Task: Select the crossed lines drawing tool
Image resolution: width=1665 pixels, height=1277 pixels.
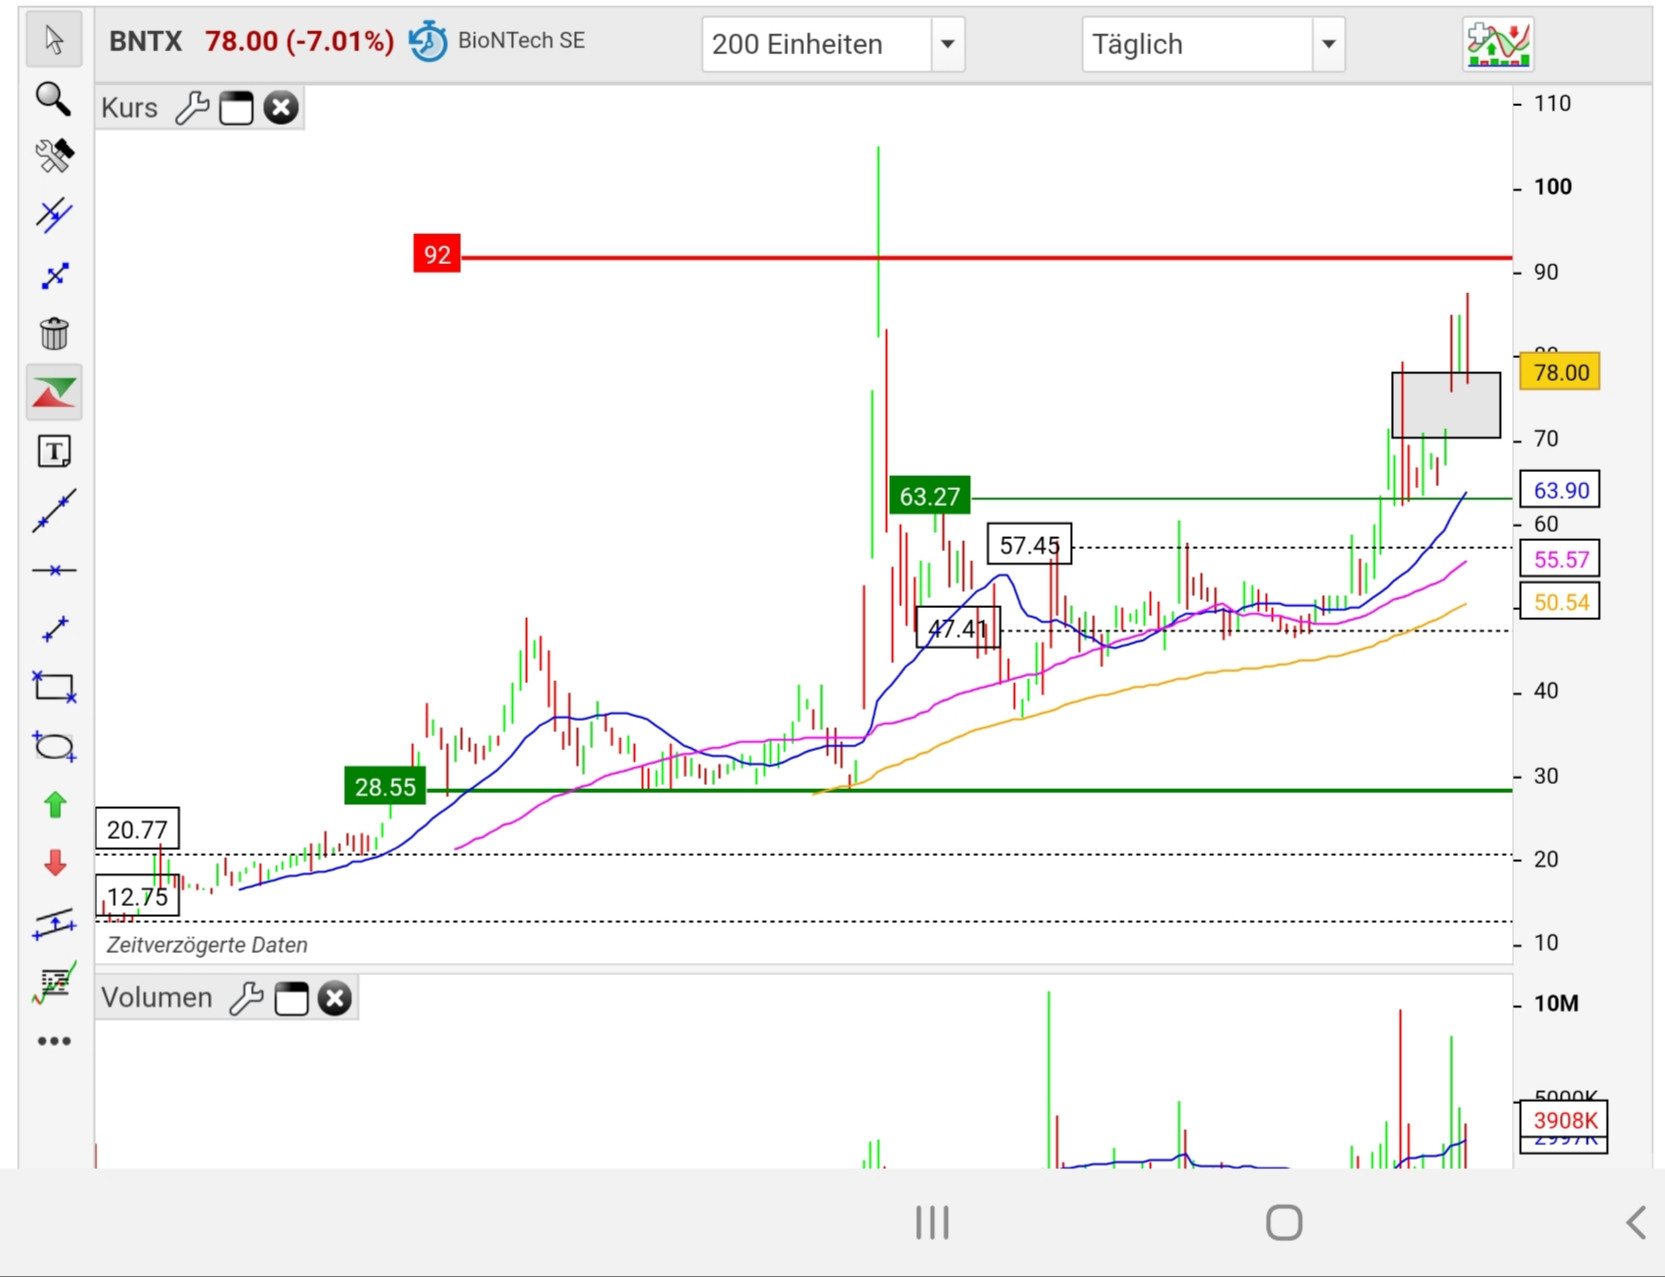Action: [54, 215]
